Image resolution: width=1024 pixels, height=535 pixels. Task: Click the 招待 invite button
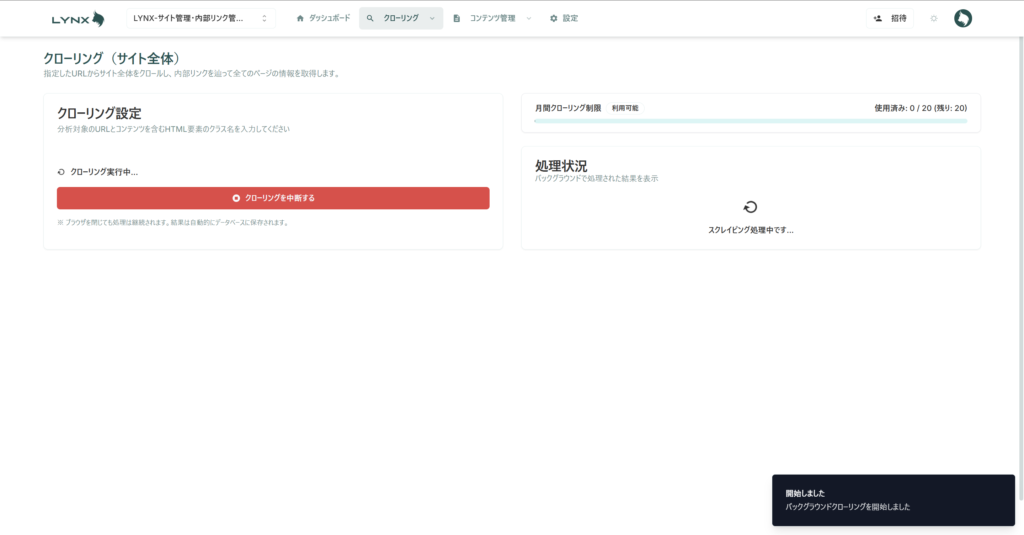click(889, 18)
